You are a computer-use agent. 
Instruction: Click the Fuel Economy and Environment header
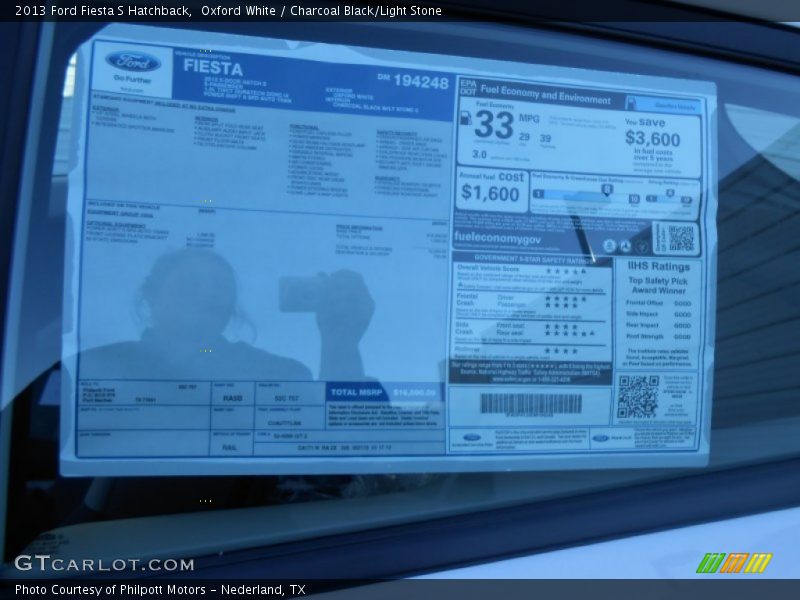545,94
